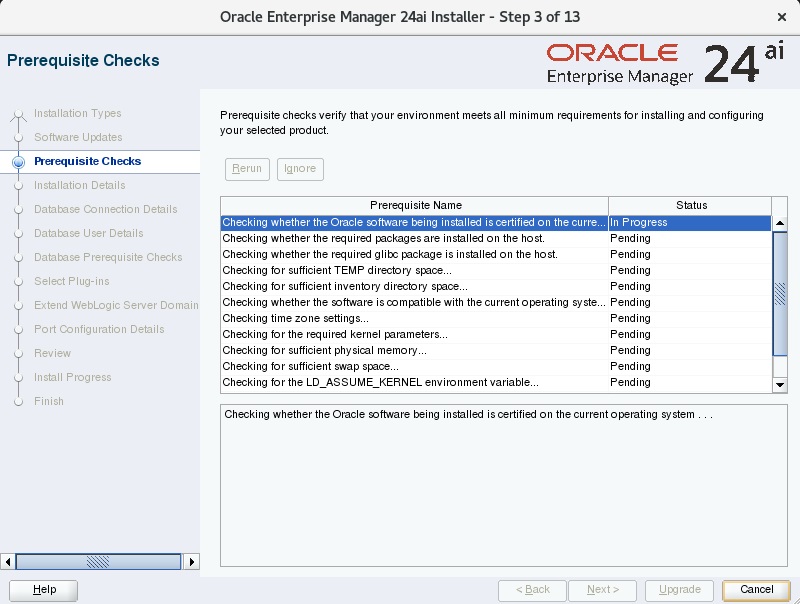
Task: Select Installation Types step in sidebar
Action: [x=78, y=113]
